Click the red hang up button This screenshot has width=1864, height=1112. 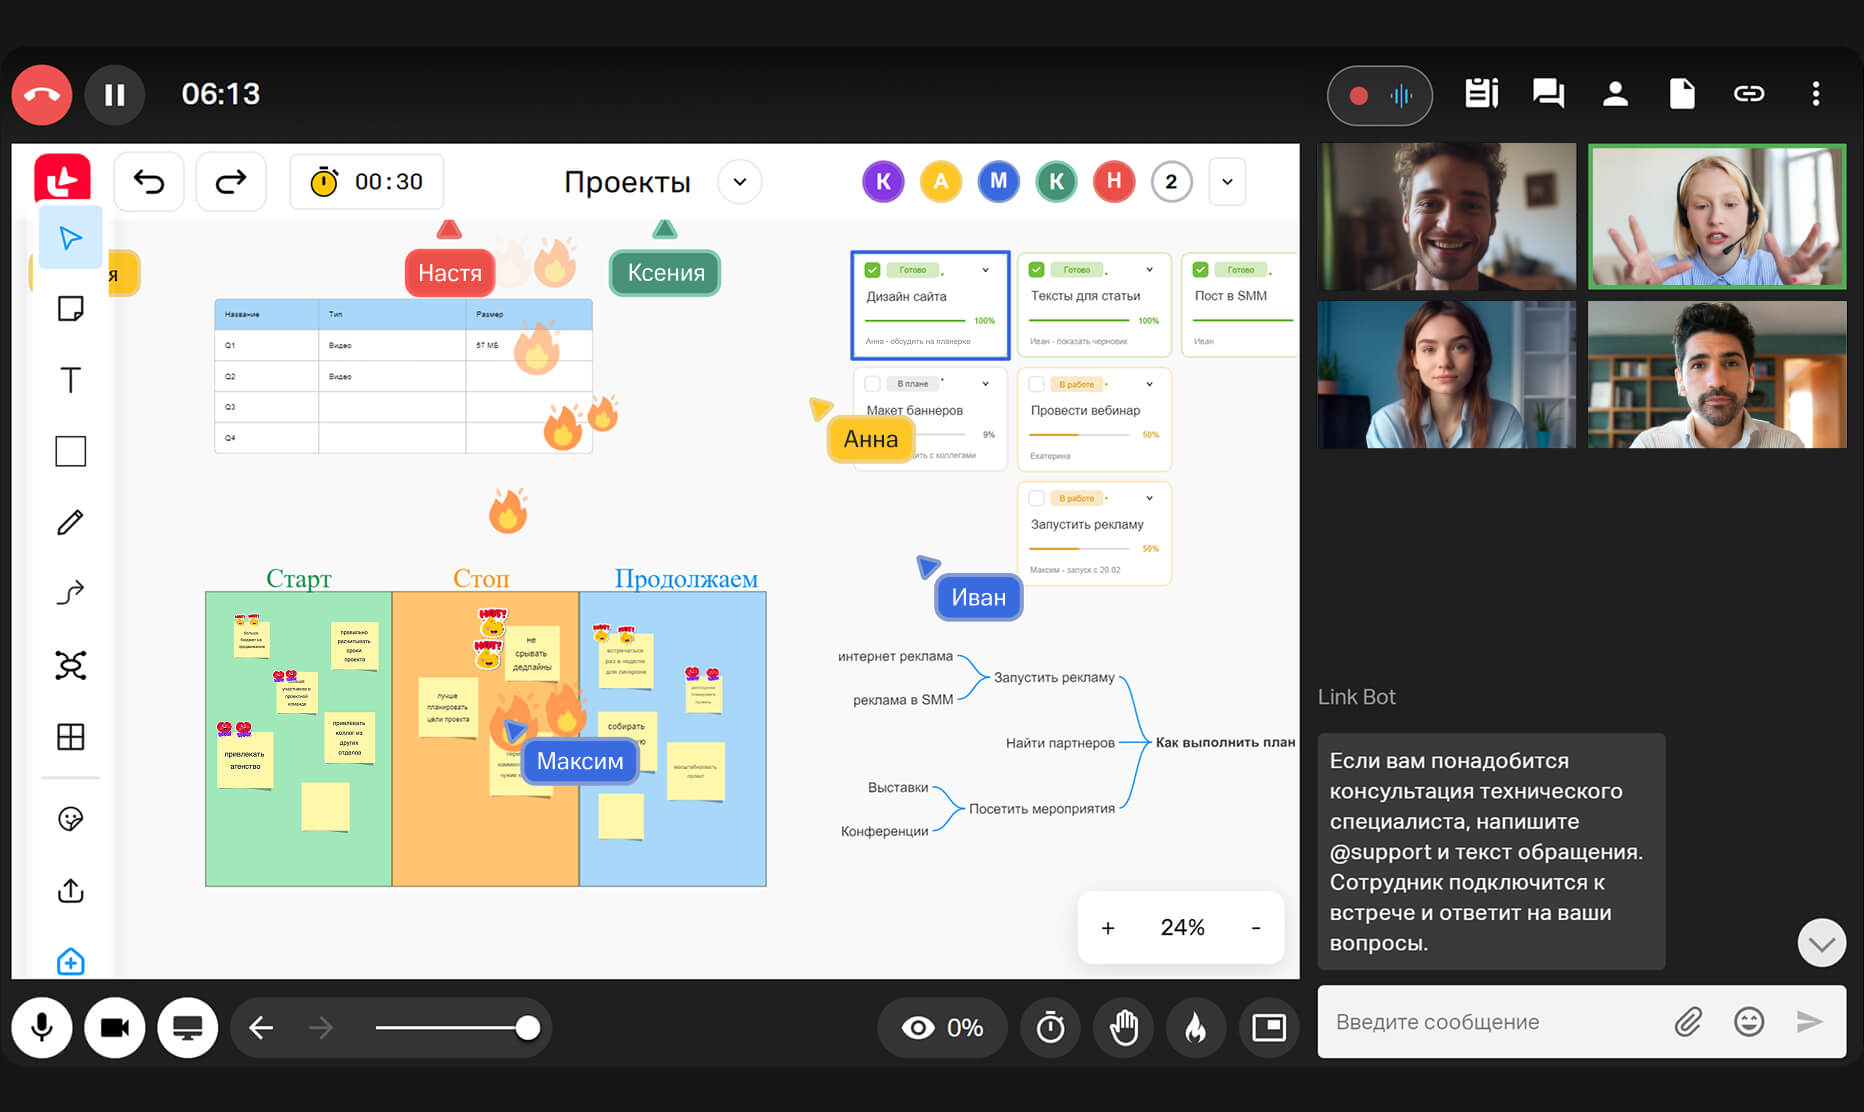click(x=42, y=95)
